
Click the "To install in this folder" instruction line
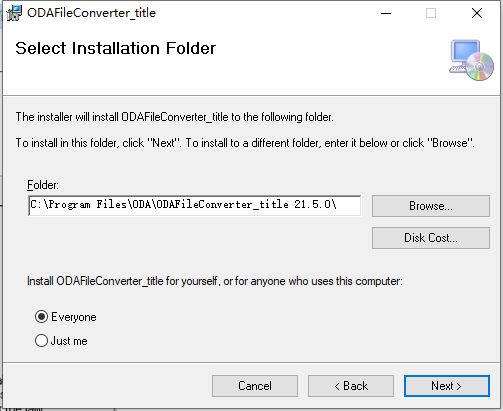[x=245, y=143]
